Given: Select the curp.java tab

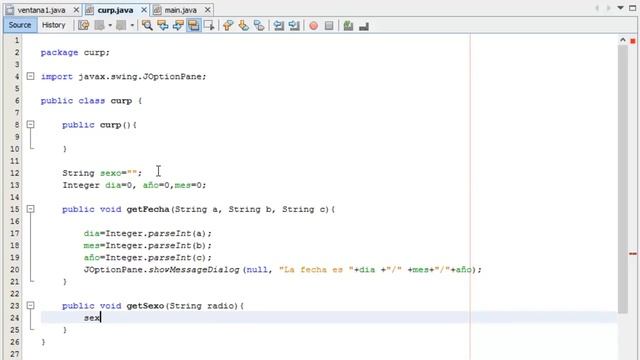Looking at the screenshot, I should (x=115, y=10).
